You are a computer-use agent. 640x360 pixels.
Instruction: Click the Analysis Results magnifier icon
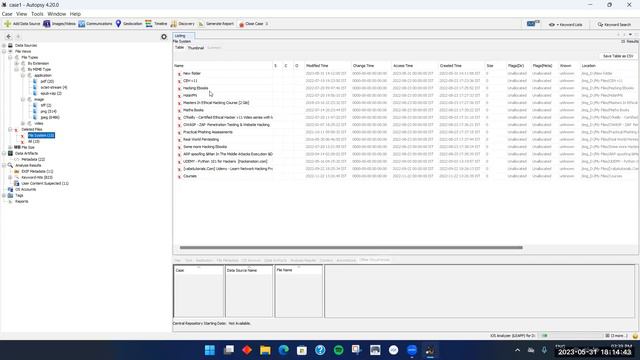10,165
